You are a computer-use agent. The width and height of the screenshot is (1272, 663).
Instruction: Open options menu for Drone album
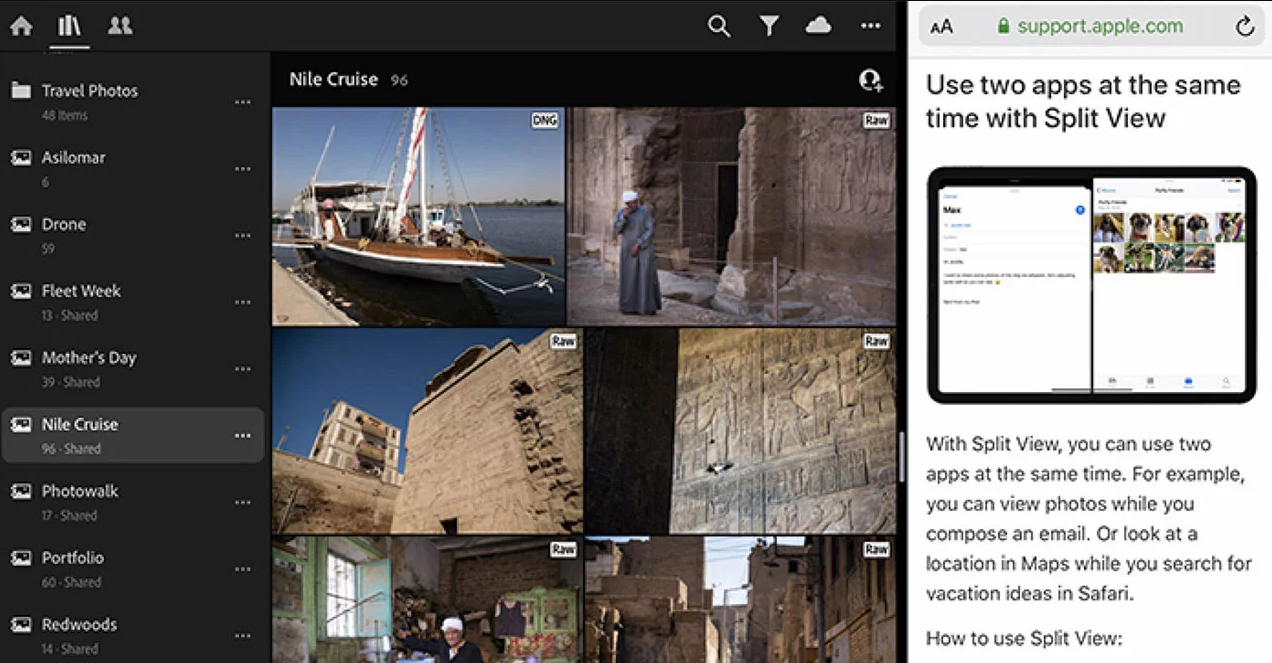tap(243, 235)
